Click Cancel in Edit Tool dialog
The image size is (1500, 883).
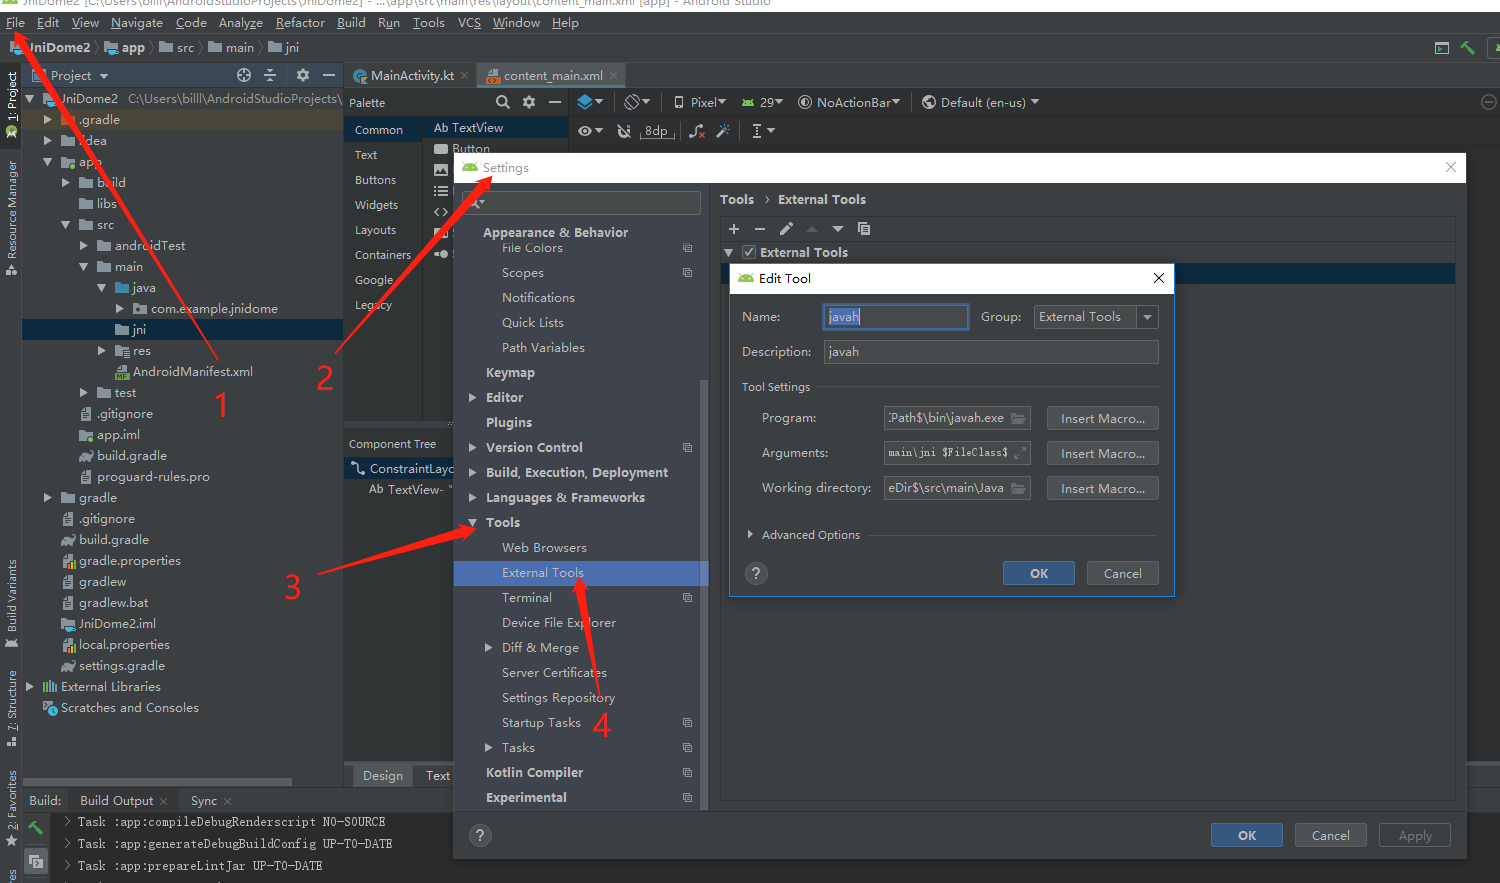click(x=1122, y=573)
